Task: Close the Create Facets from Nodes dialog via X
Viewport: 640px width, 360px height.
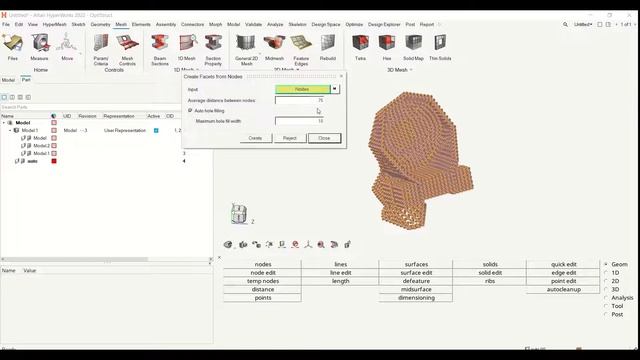Action: 342,76
